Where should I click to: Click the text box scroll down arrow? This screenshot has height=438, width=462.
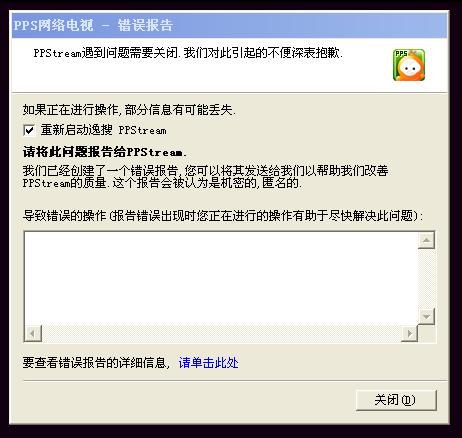(x=426, y=316)
